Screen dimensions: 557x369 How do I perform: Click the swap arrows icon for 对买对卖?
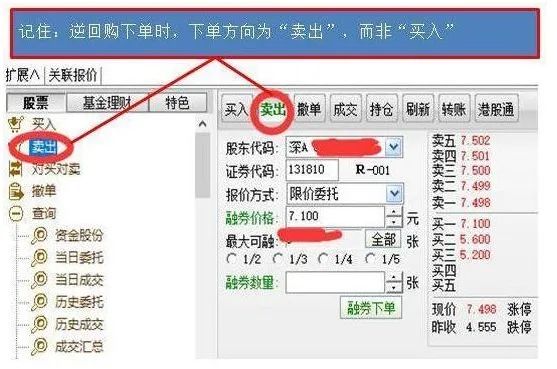point(15,169)
